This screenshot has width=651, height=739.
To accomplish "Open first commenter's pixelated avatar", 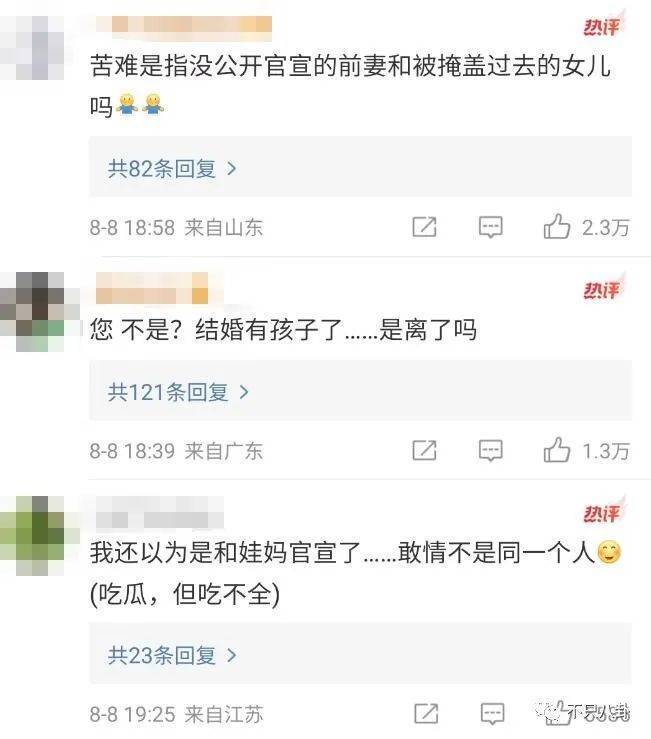I will tap(32, 47).
